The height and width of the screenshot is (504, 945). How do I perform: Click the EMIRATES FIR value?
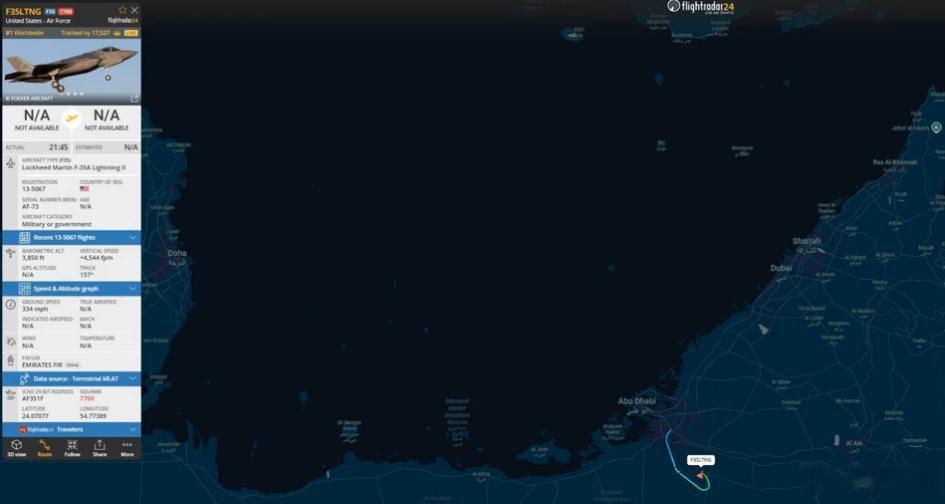(42, 365)
